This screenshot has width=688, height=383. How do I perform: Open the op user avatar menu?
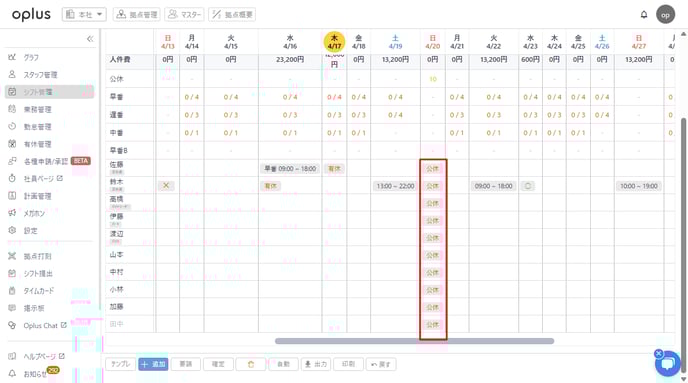666,14
